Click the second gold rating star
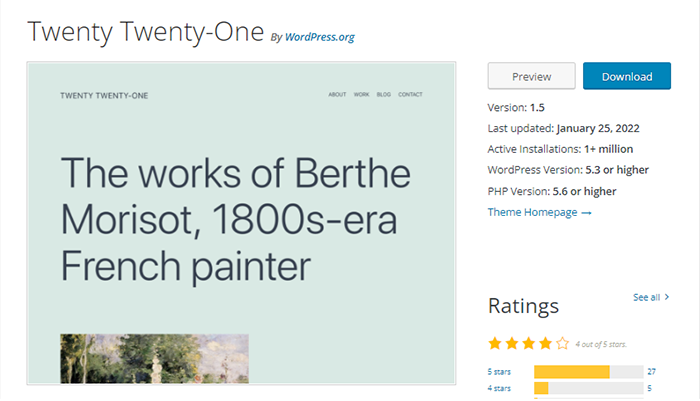Screen dimensions: 700x401 tap(512, 343)
